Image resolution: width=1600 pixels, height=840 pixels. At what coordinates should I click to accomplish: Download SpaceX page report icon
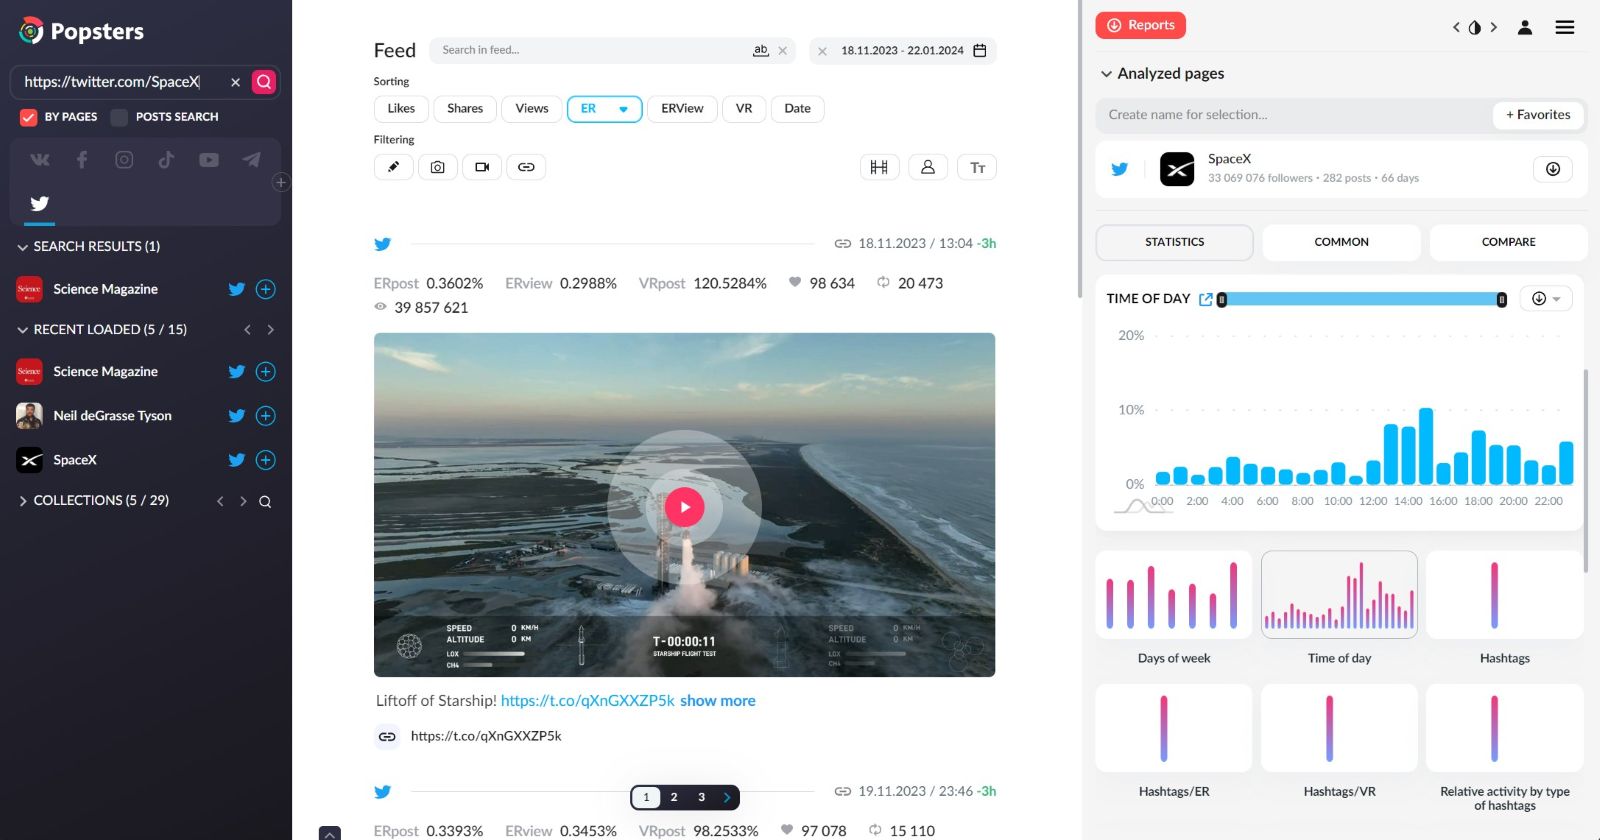click(x=1553, y=169)
